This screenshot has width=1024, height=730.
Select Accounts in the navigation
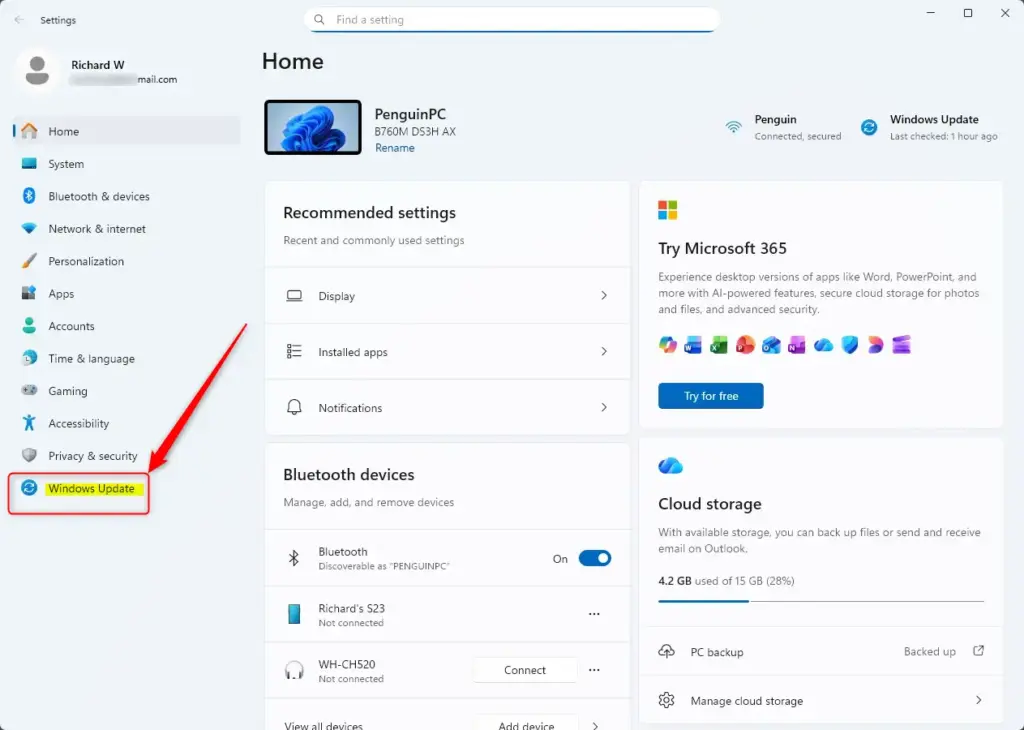point(127,326)
